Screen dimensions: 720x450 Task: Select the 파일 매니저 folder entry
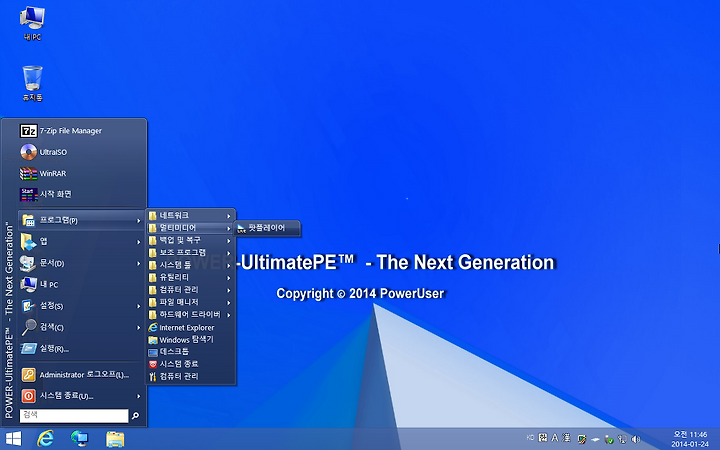[191, 302]
